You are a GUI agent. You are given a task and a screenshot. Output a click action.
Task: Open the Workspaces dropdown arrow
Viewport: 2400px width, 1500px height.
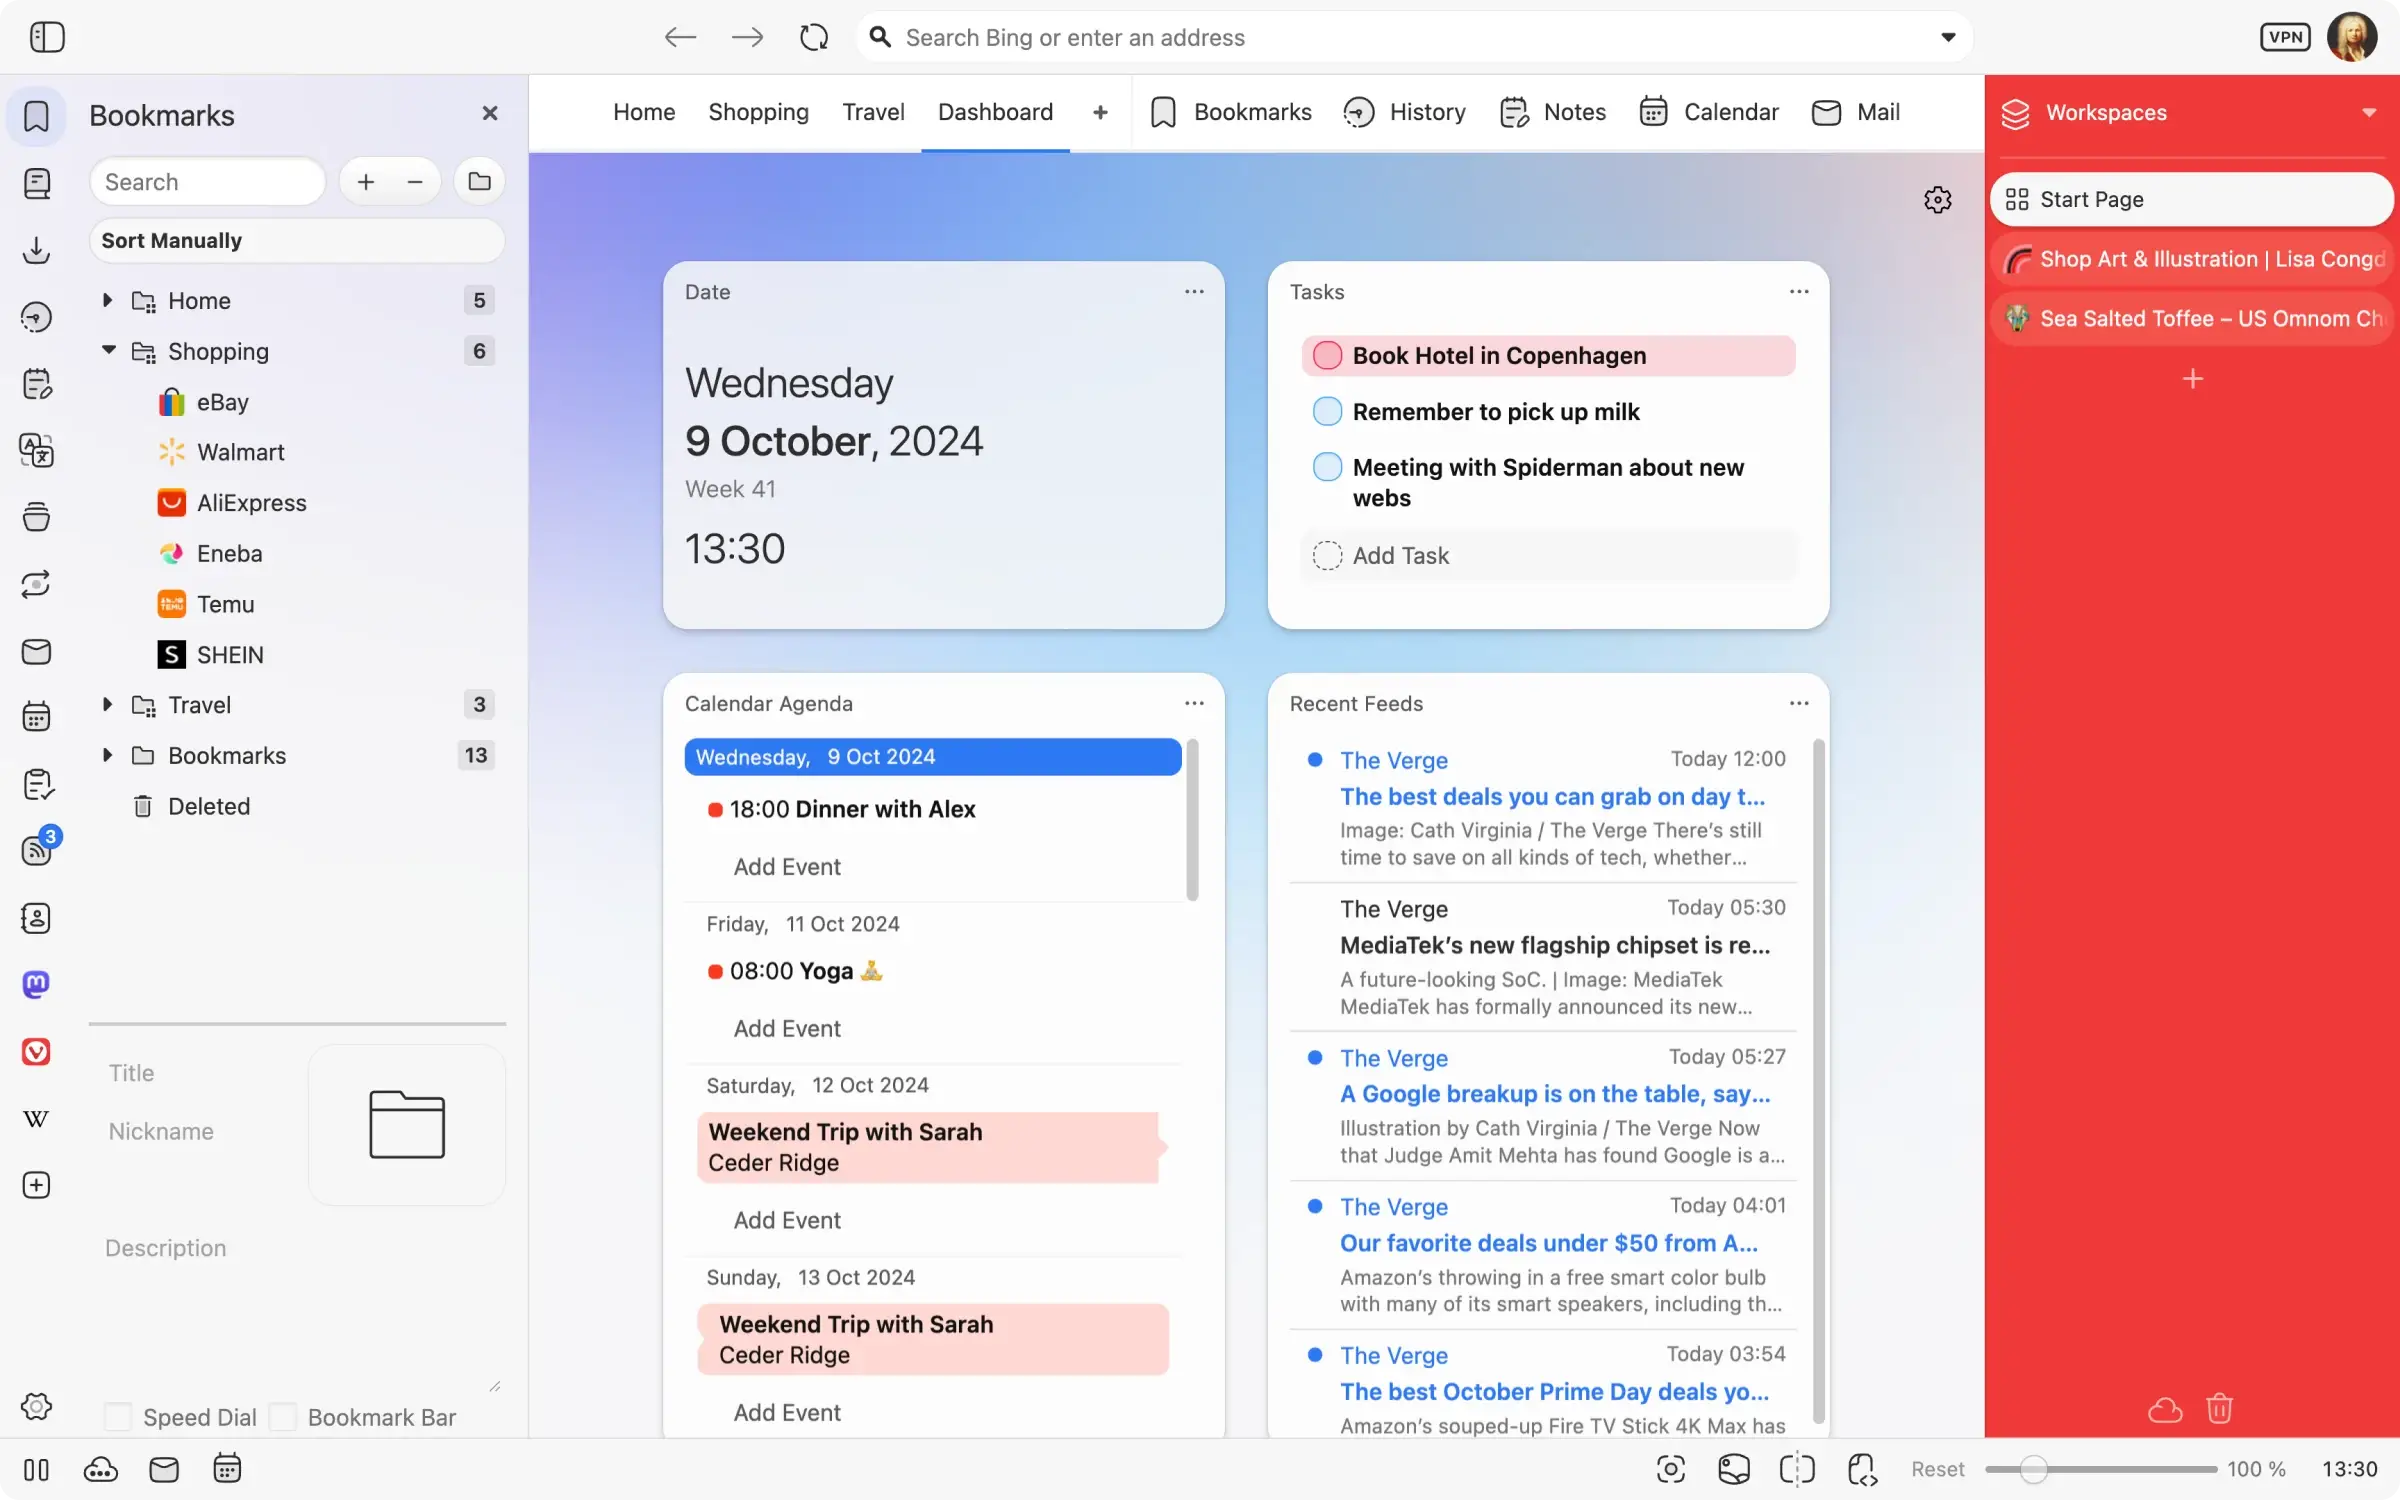(x=2368, y=112)
